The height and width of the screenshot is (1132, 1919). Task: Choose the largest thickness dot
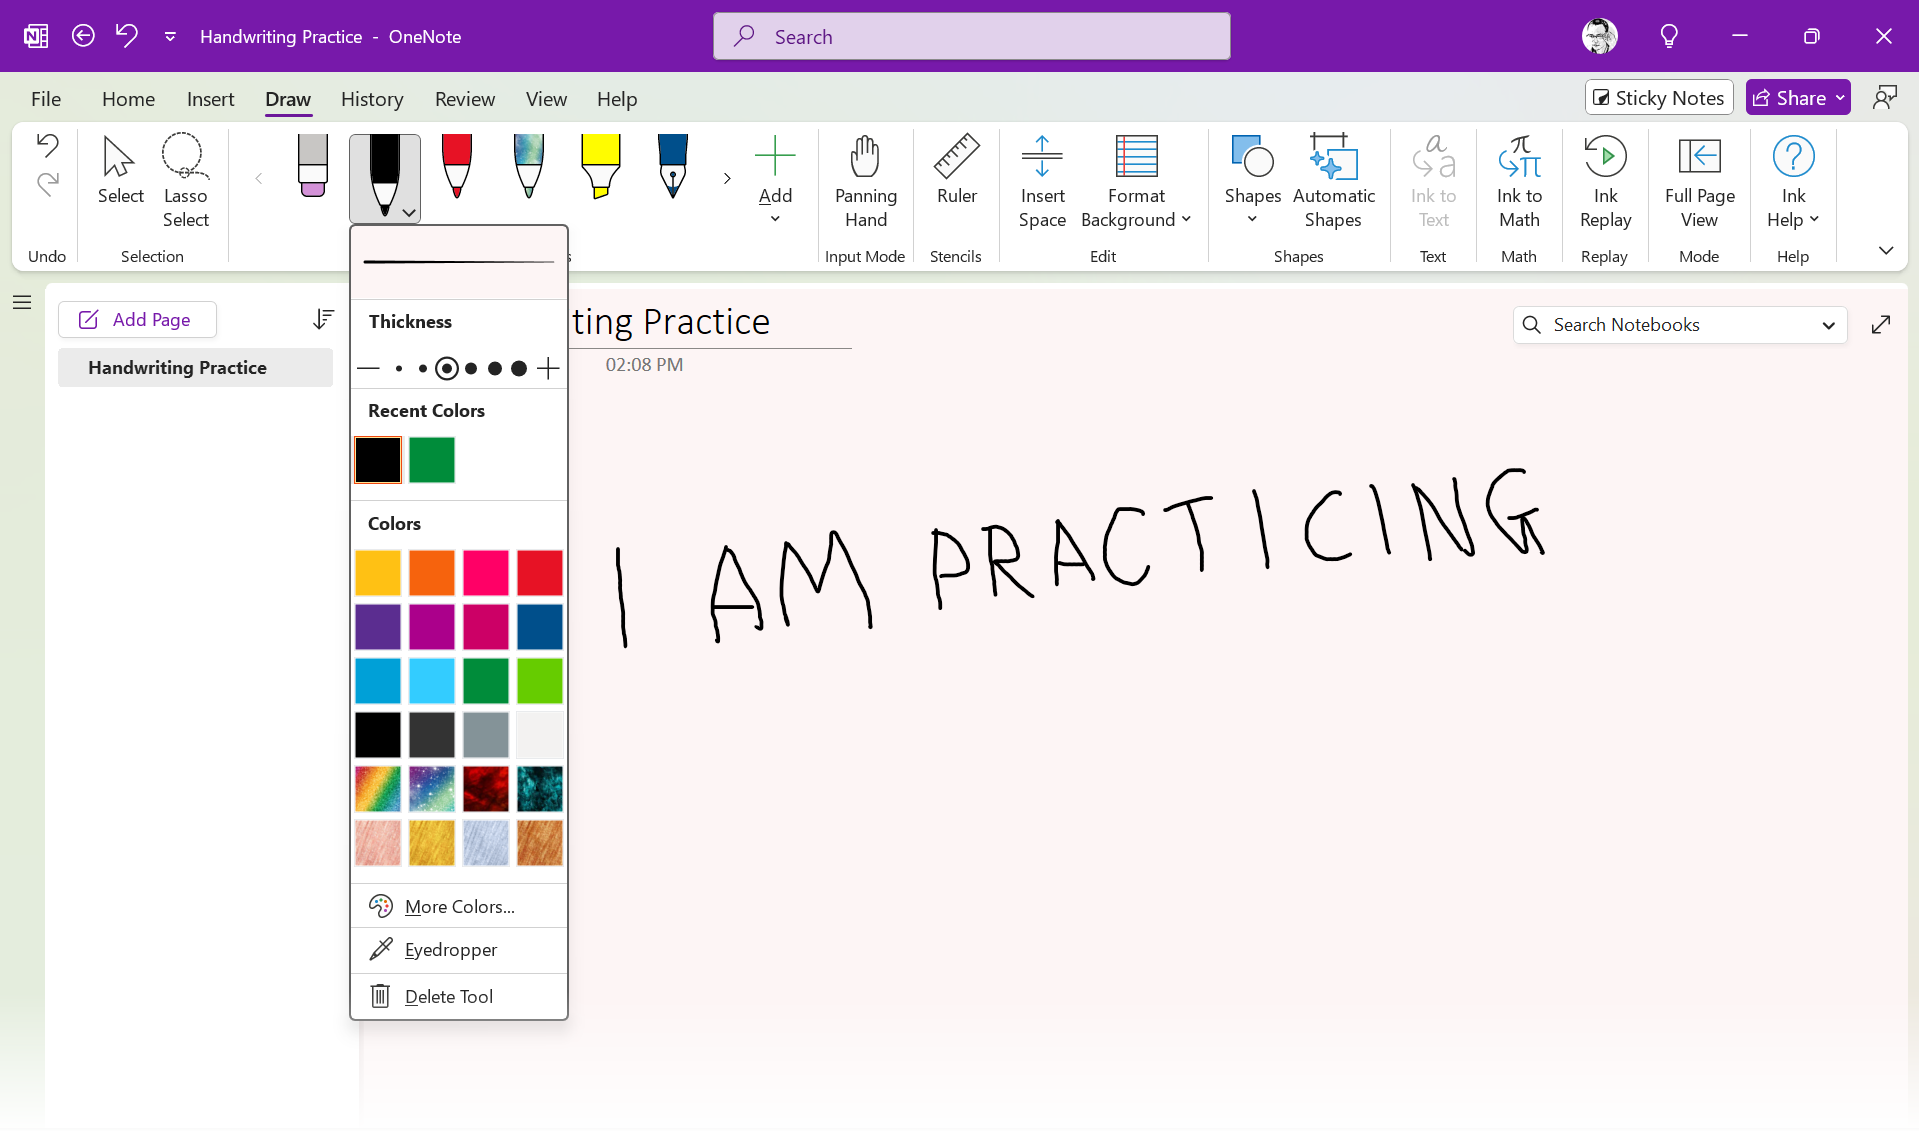tap(519, 369)
